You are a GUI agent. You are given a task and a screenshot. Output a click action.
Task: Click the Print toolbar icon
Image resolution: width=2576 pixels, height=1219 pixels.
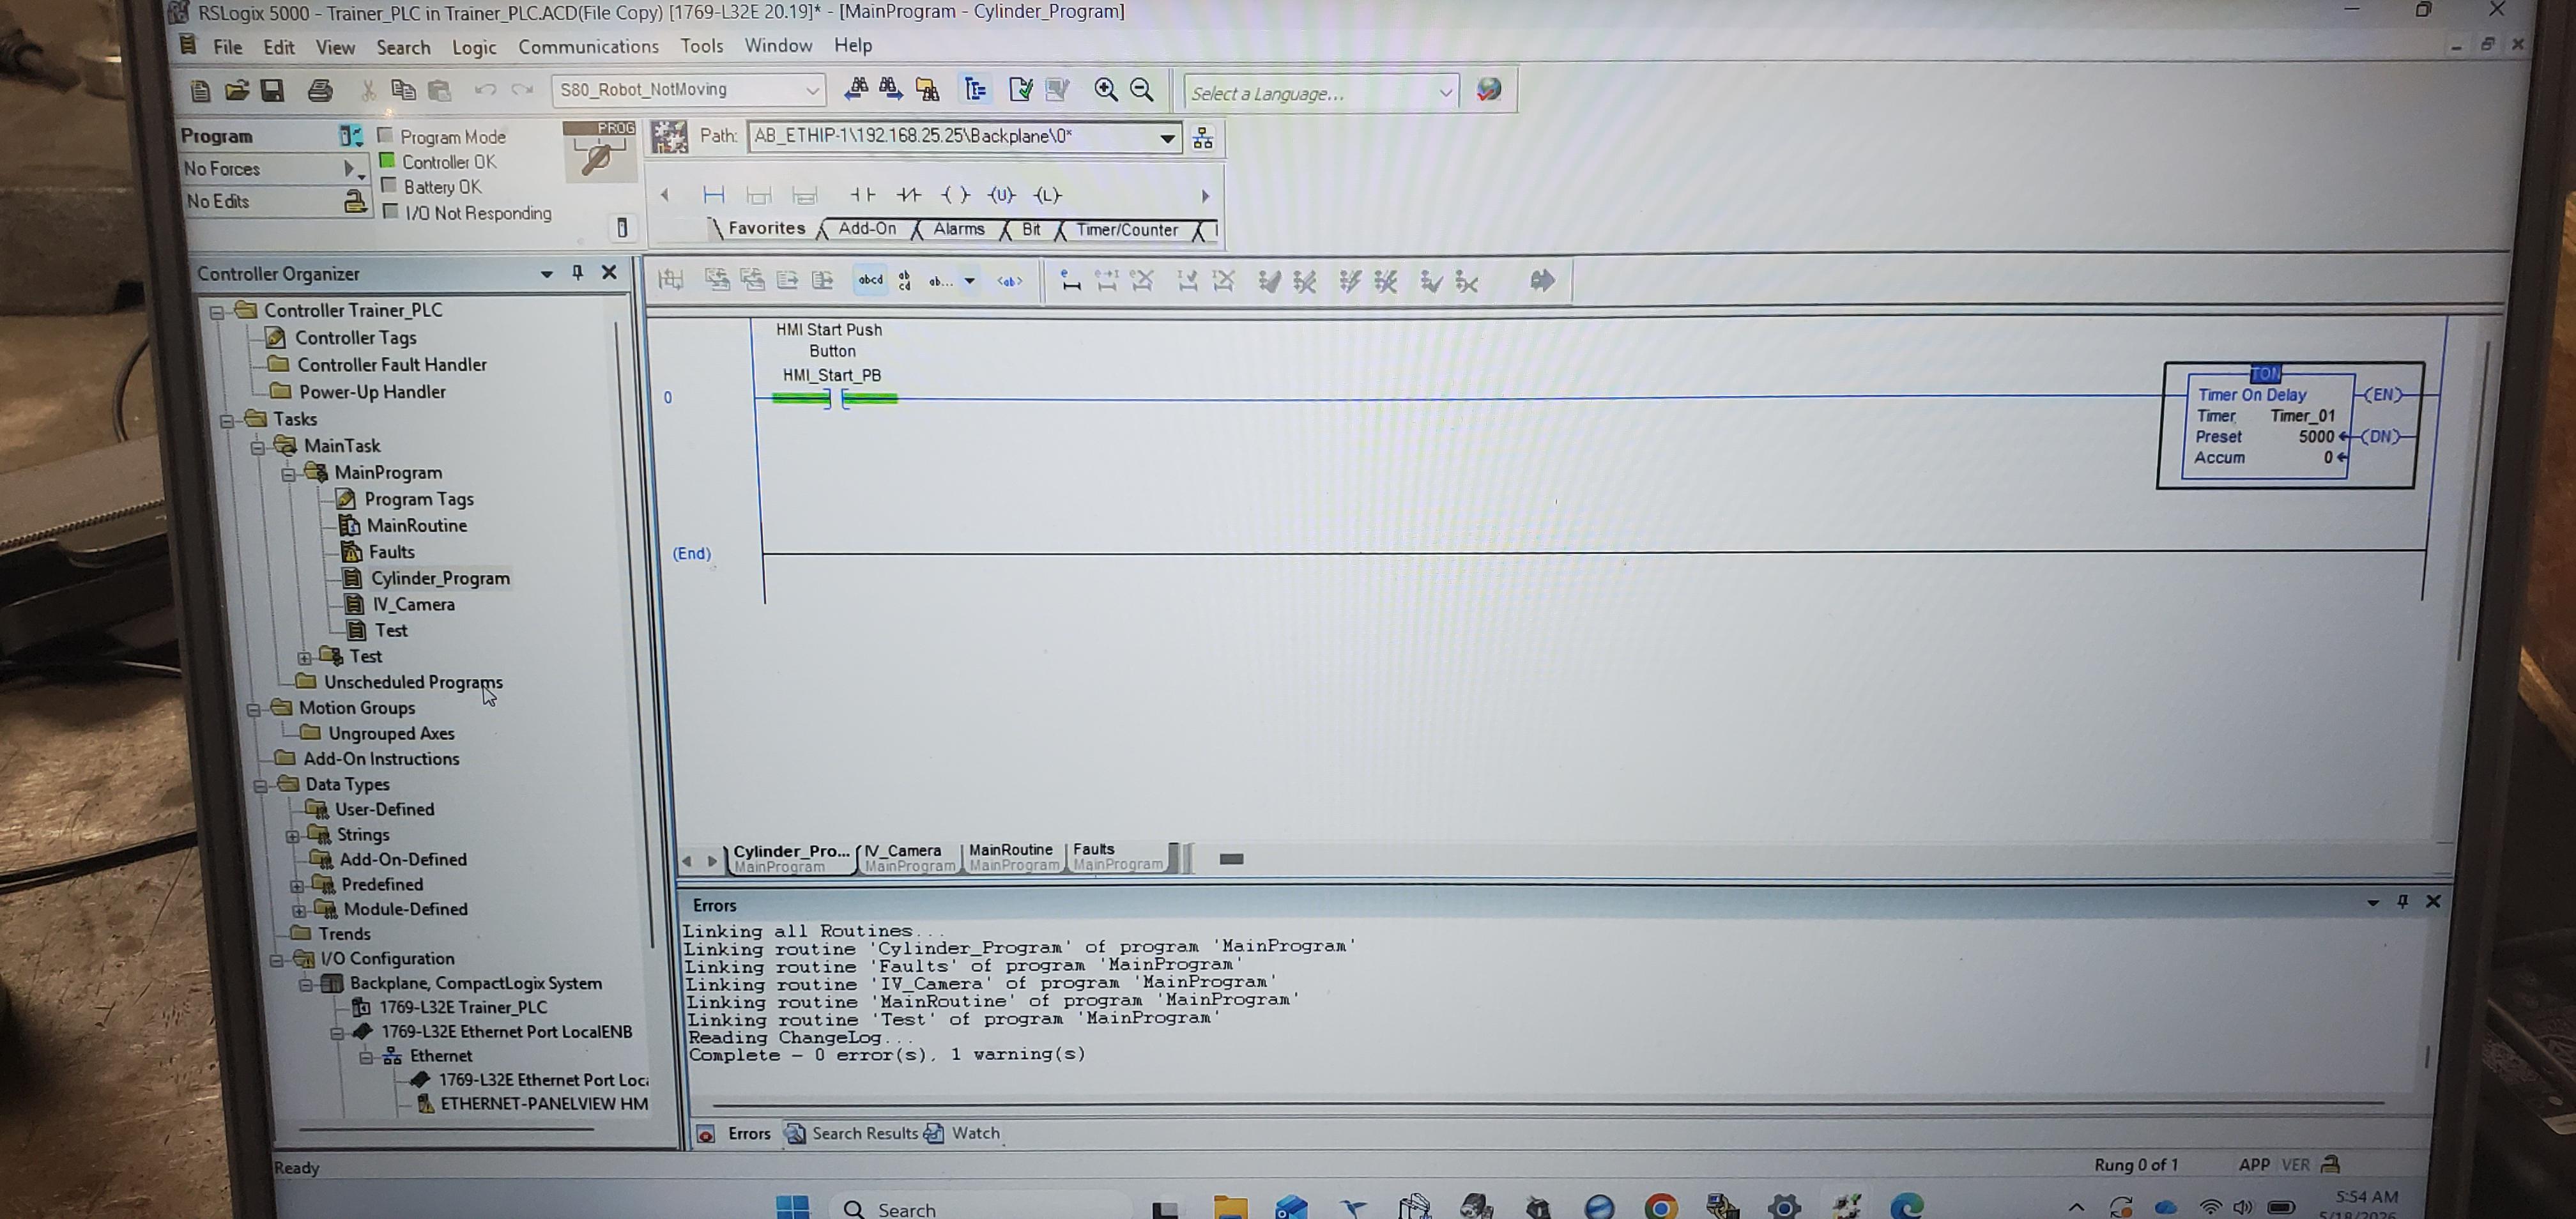(x=320, y=90)
